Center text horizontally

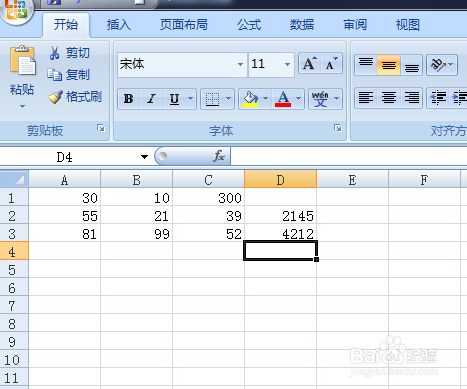click(x=389, y=98)
